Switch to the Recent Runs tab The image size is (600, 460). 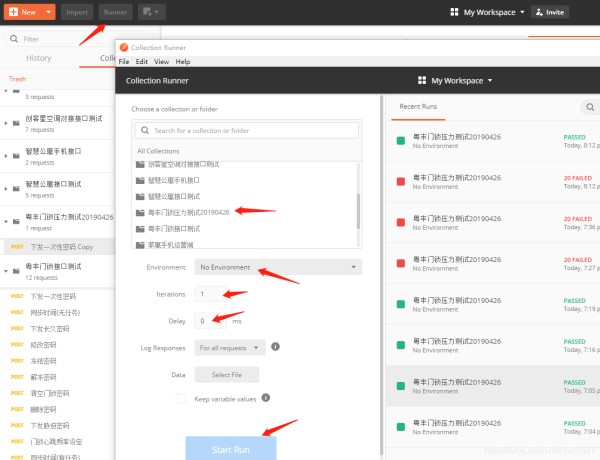(x=418, y=107)
